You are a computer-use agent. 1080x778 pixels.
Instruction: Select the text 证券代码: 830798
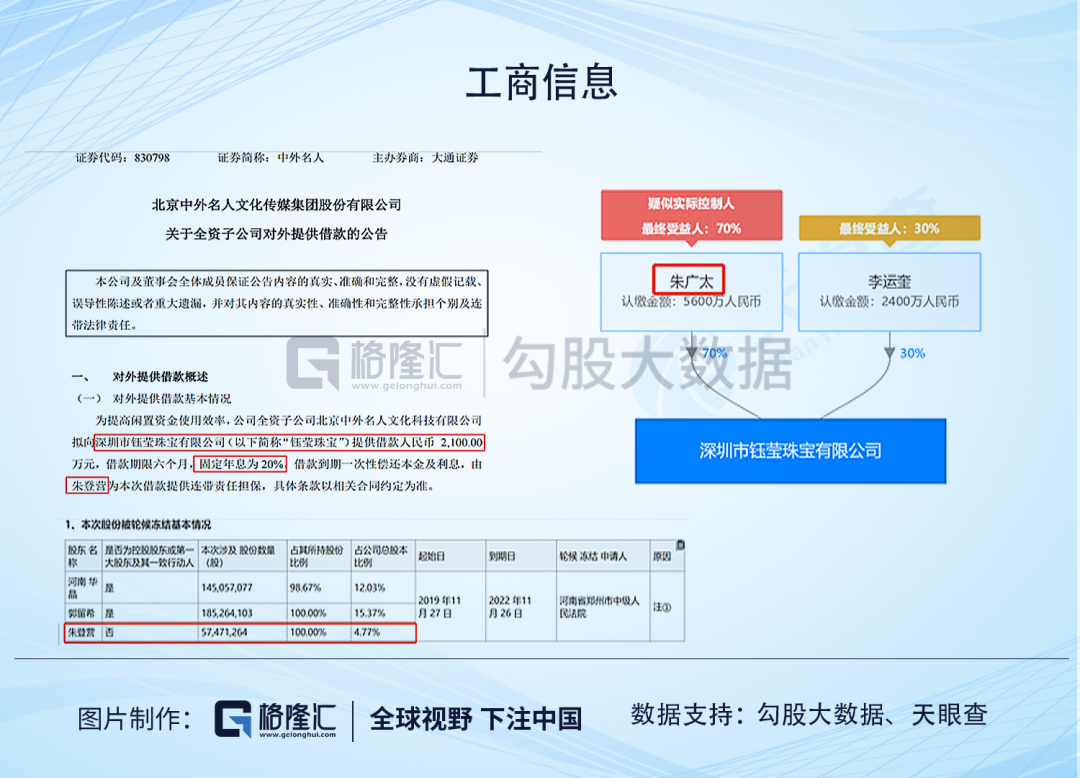point(123,158)
